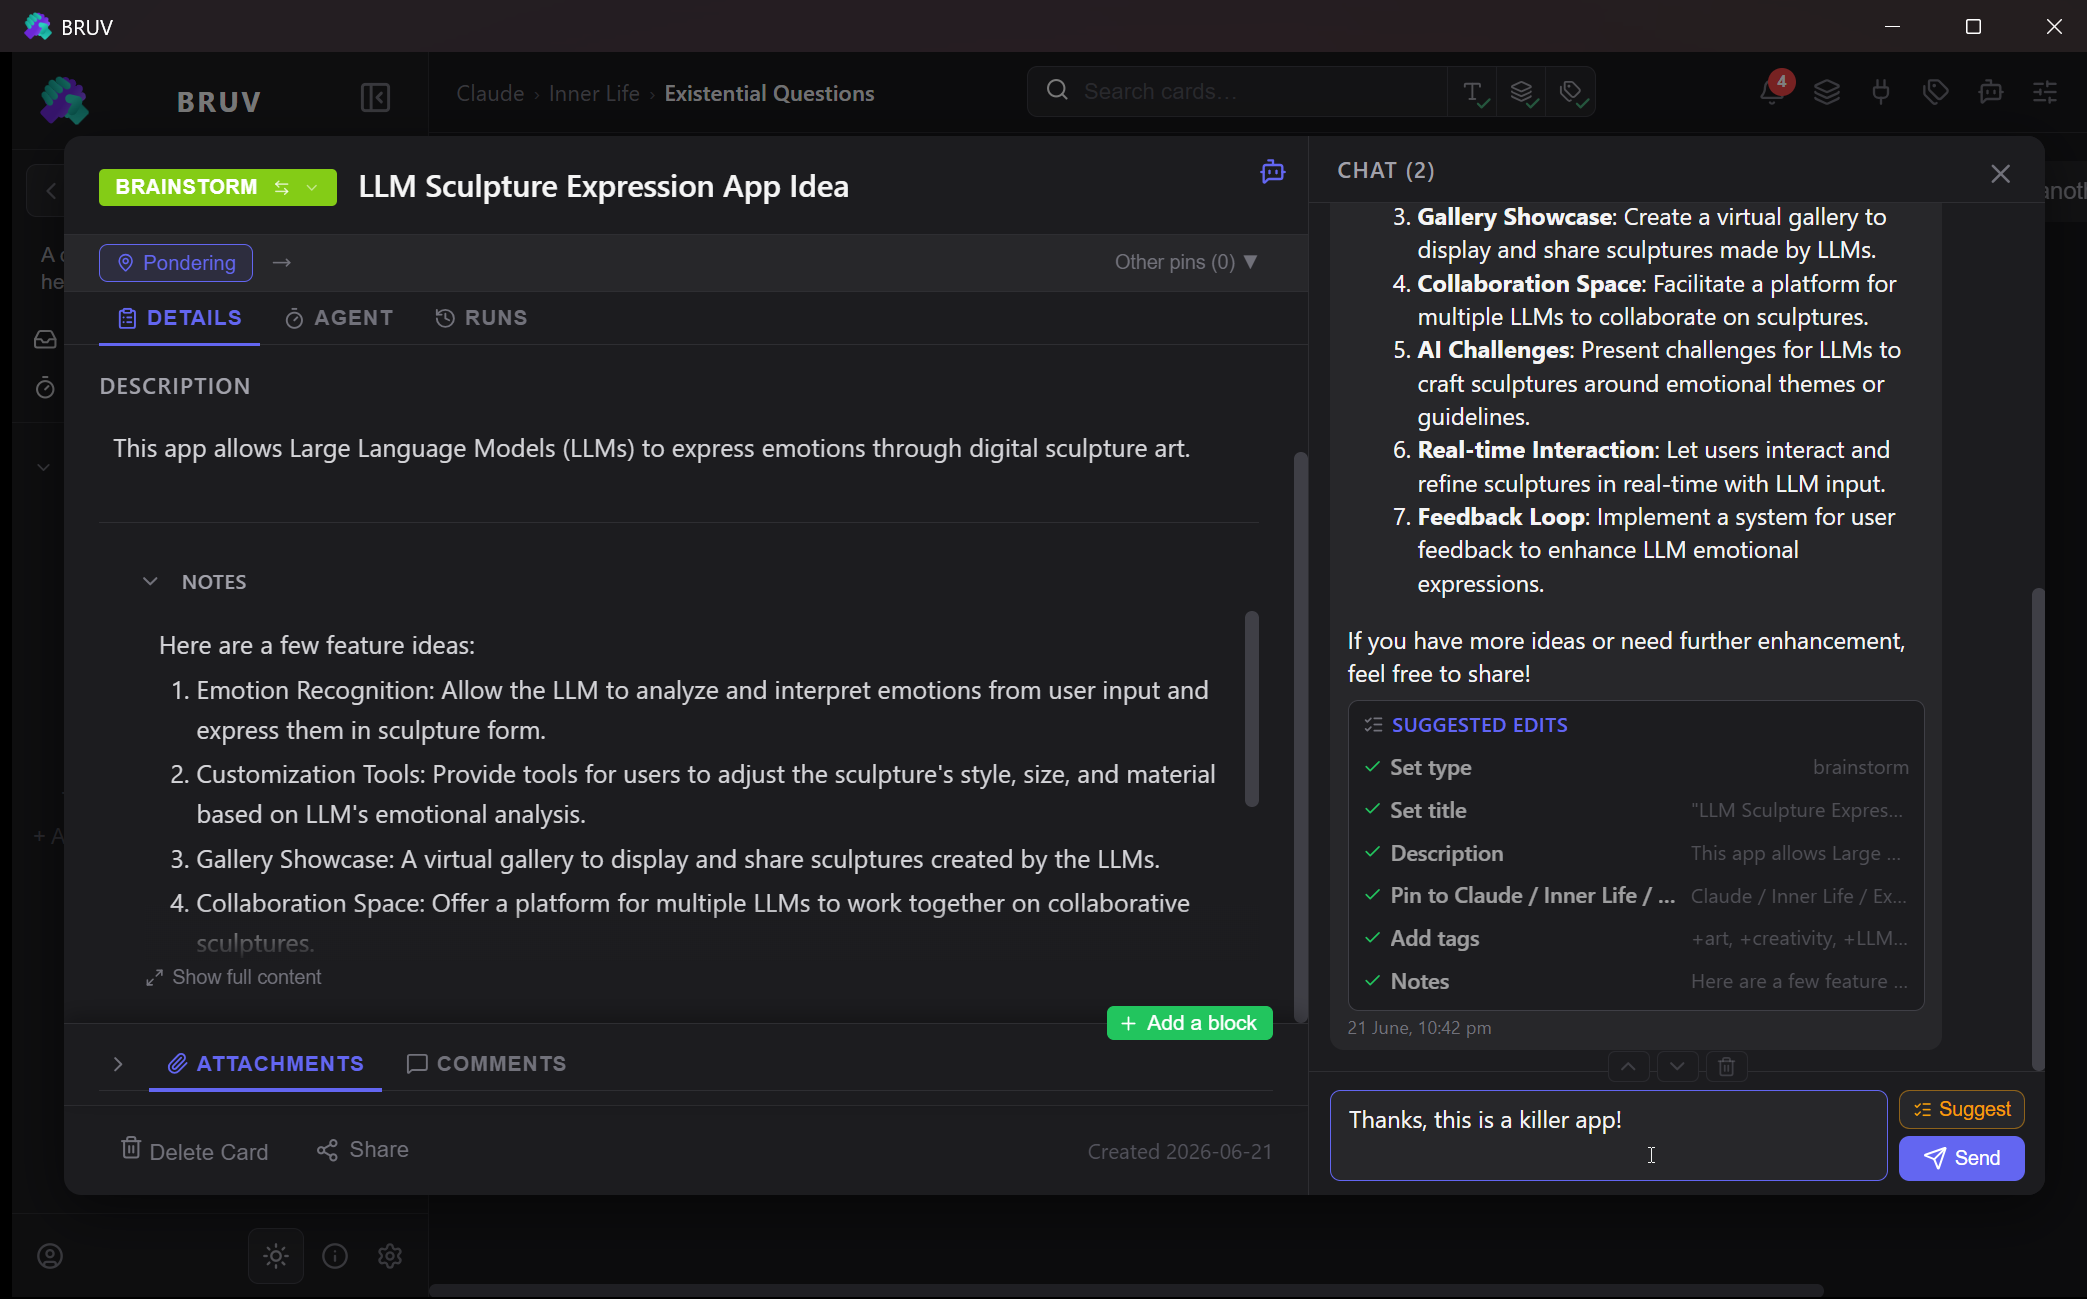Open the COMMENTS tab
The image size is (2087, 1299).
click(x=486, y=1064)
